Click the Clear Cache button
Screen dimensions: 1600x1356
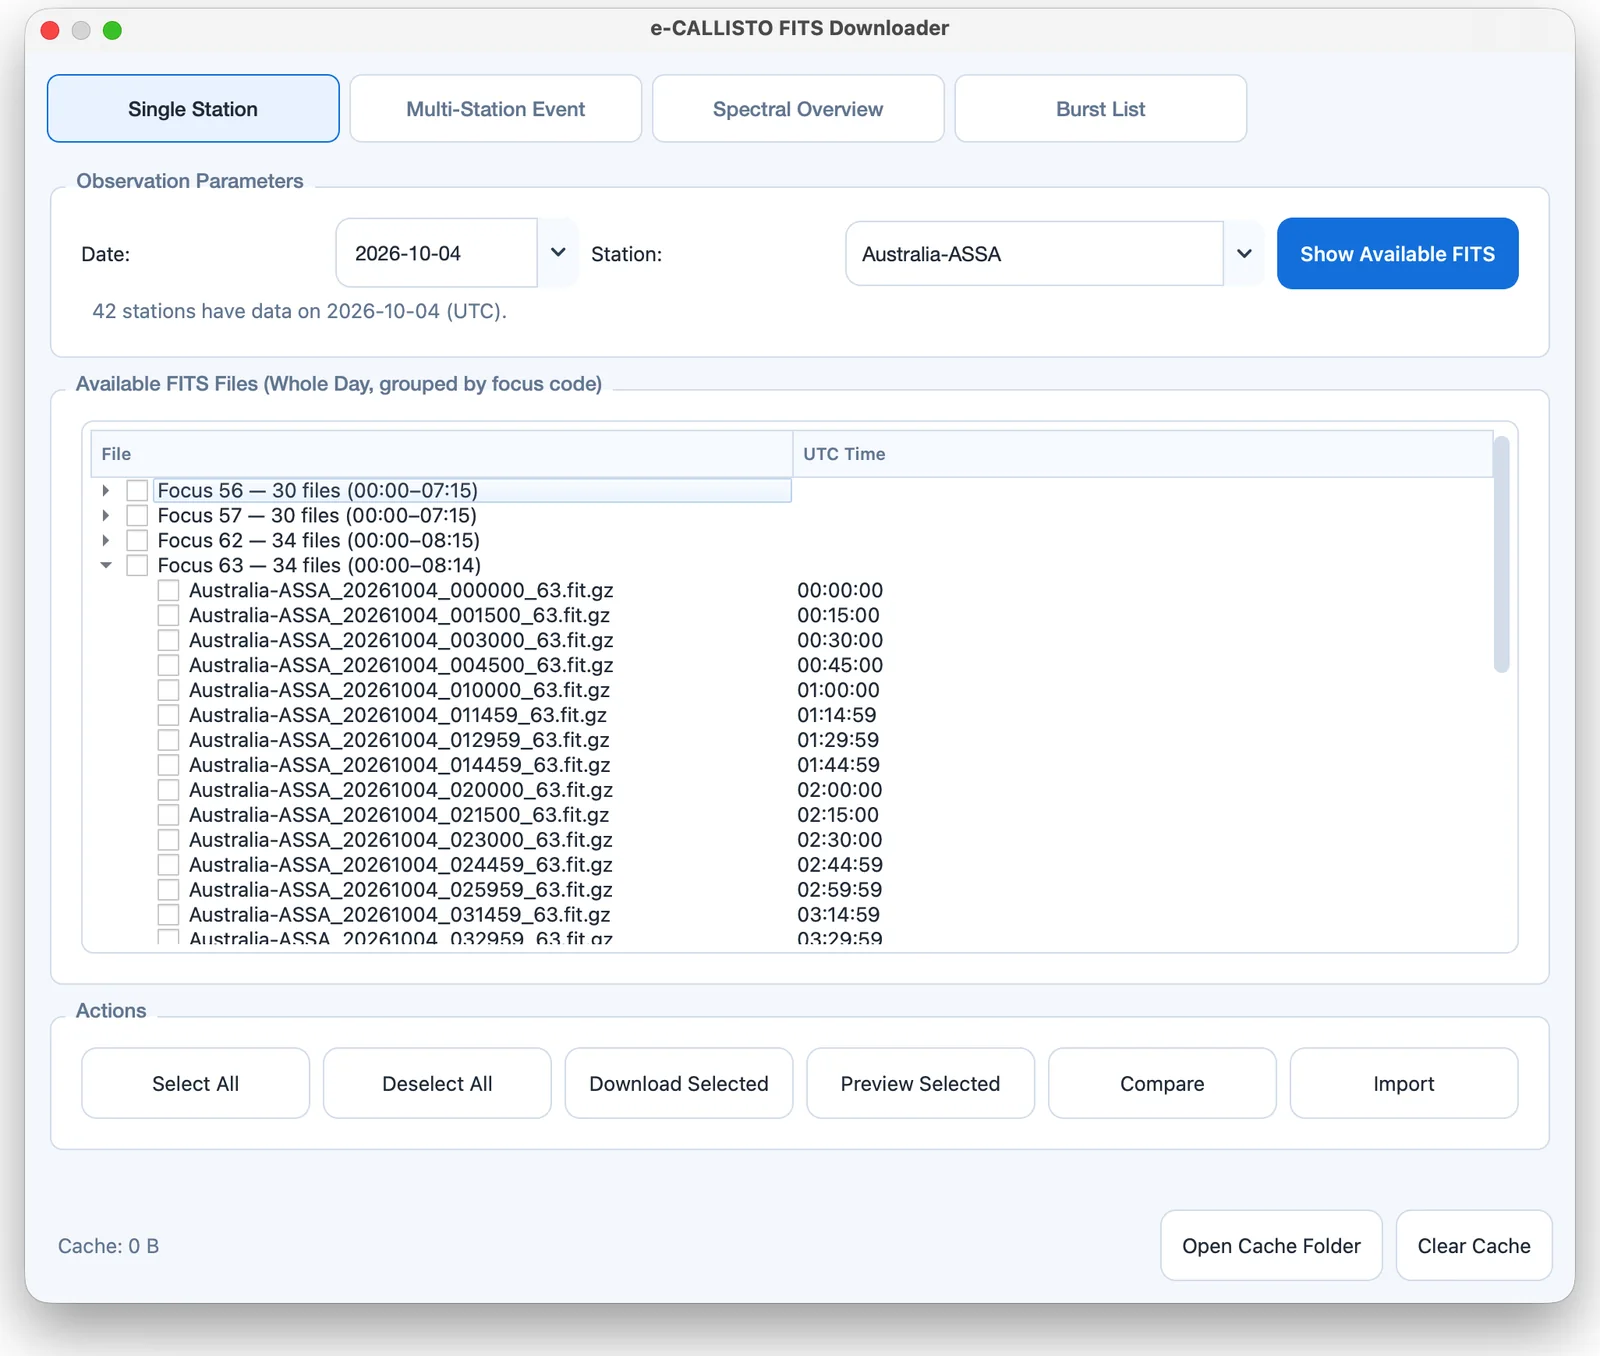(x=1474, y=1246)
